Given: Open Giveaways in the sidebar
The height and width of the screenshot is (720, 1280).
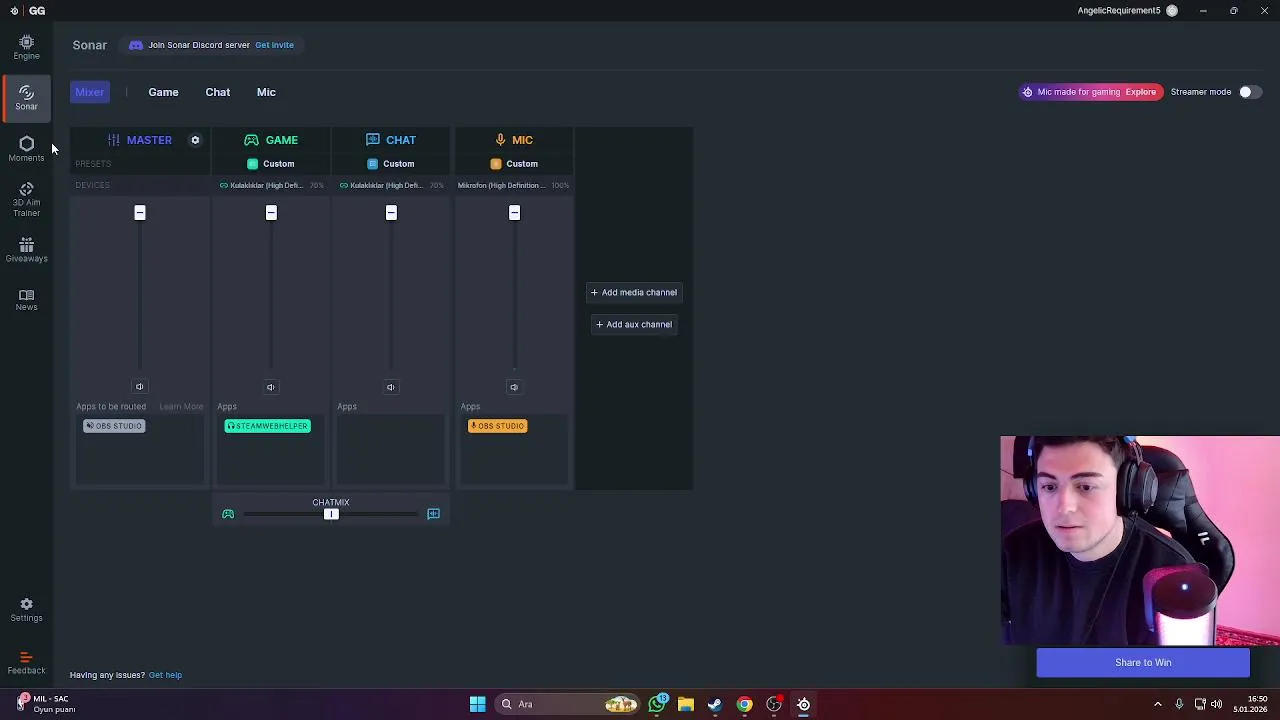Looking at the screenshot, I should click(26, 250).
